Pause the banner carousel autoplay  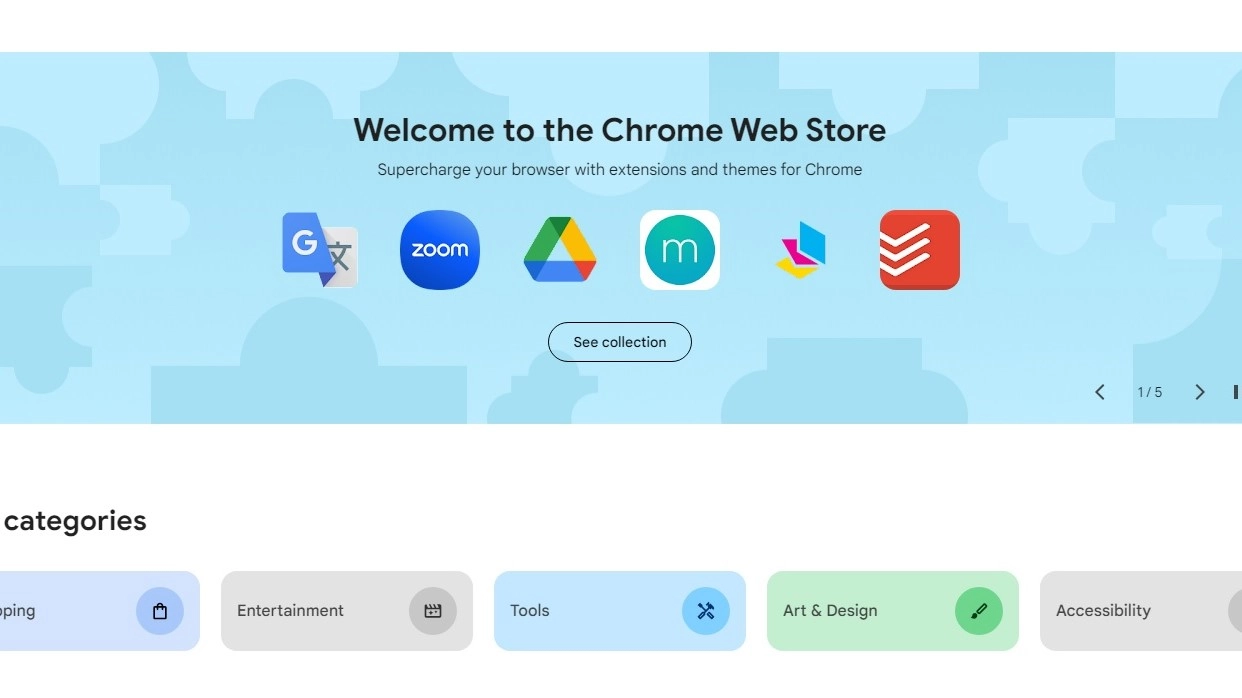tap(1236, 392)
